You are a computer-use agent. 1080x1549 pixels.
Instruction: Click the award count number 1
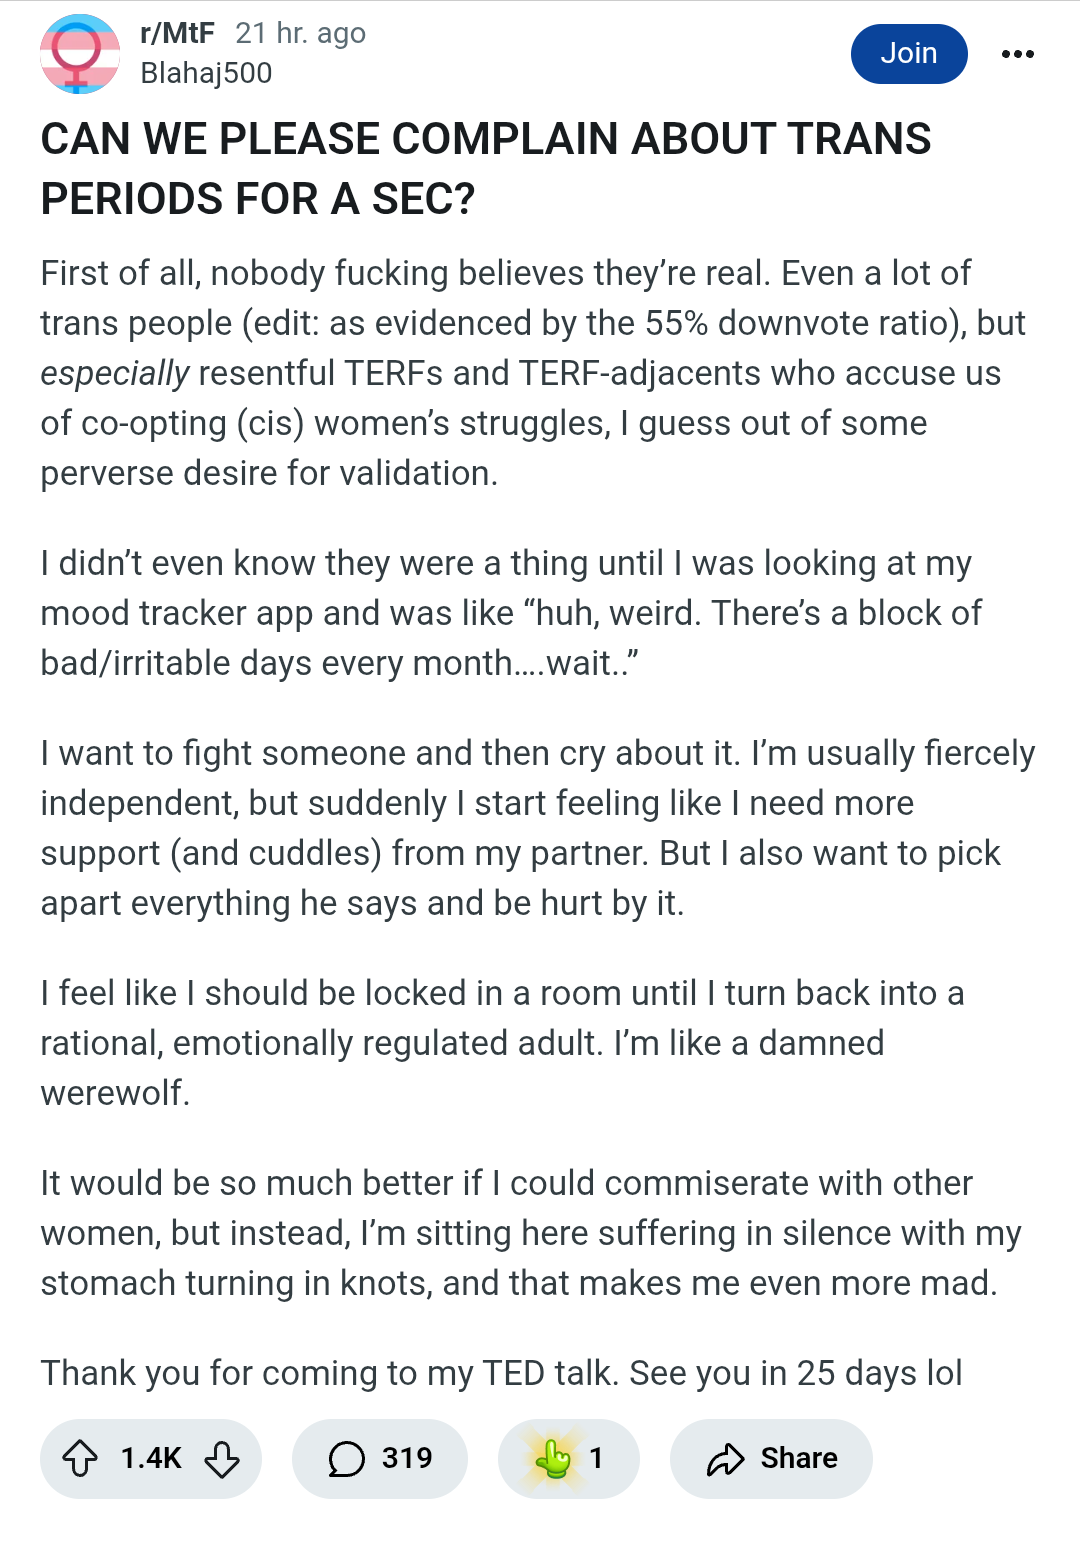pos(596,1458)
